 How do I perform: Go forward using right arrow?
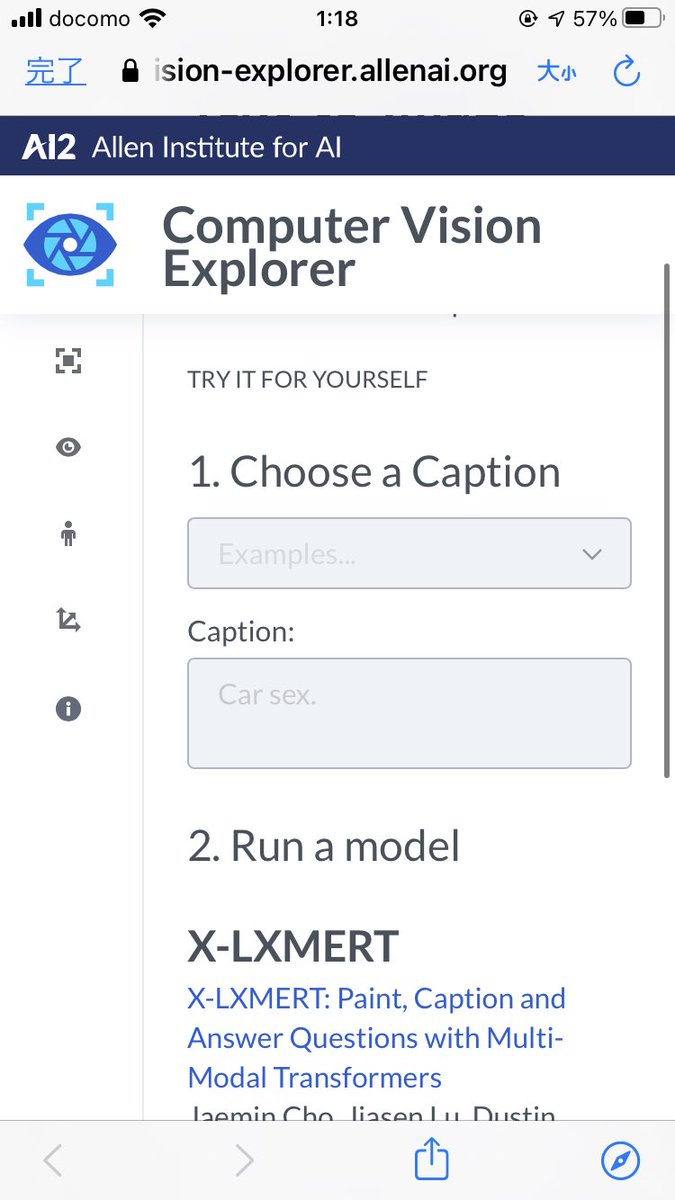(x=243, y=1160)
